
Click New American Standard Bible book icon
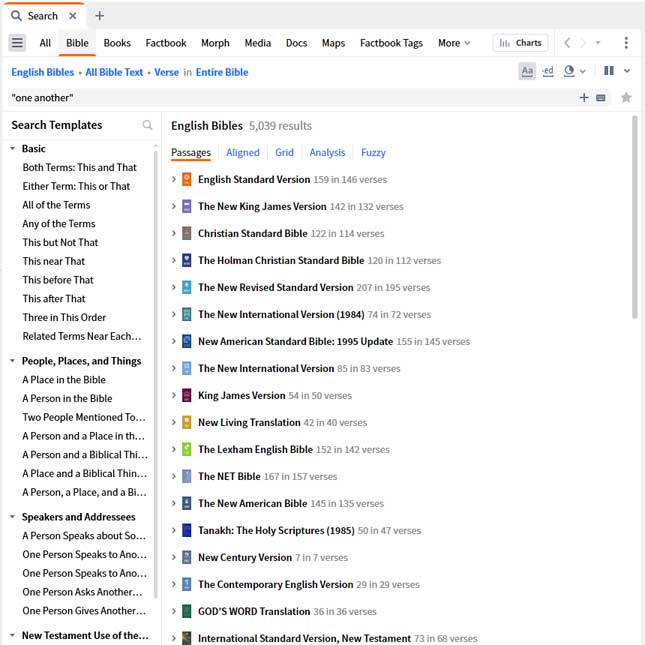[186, 341]
